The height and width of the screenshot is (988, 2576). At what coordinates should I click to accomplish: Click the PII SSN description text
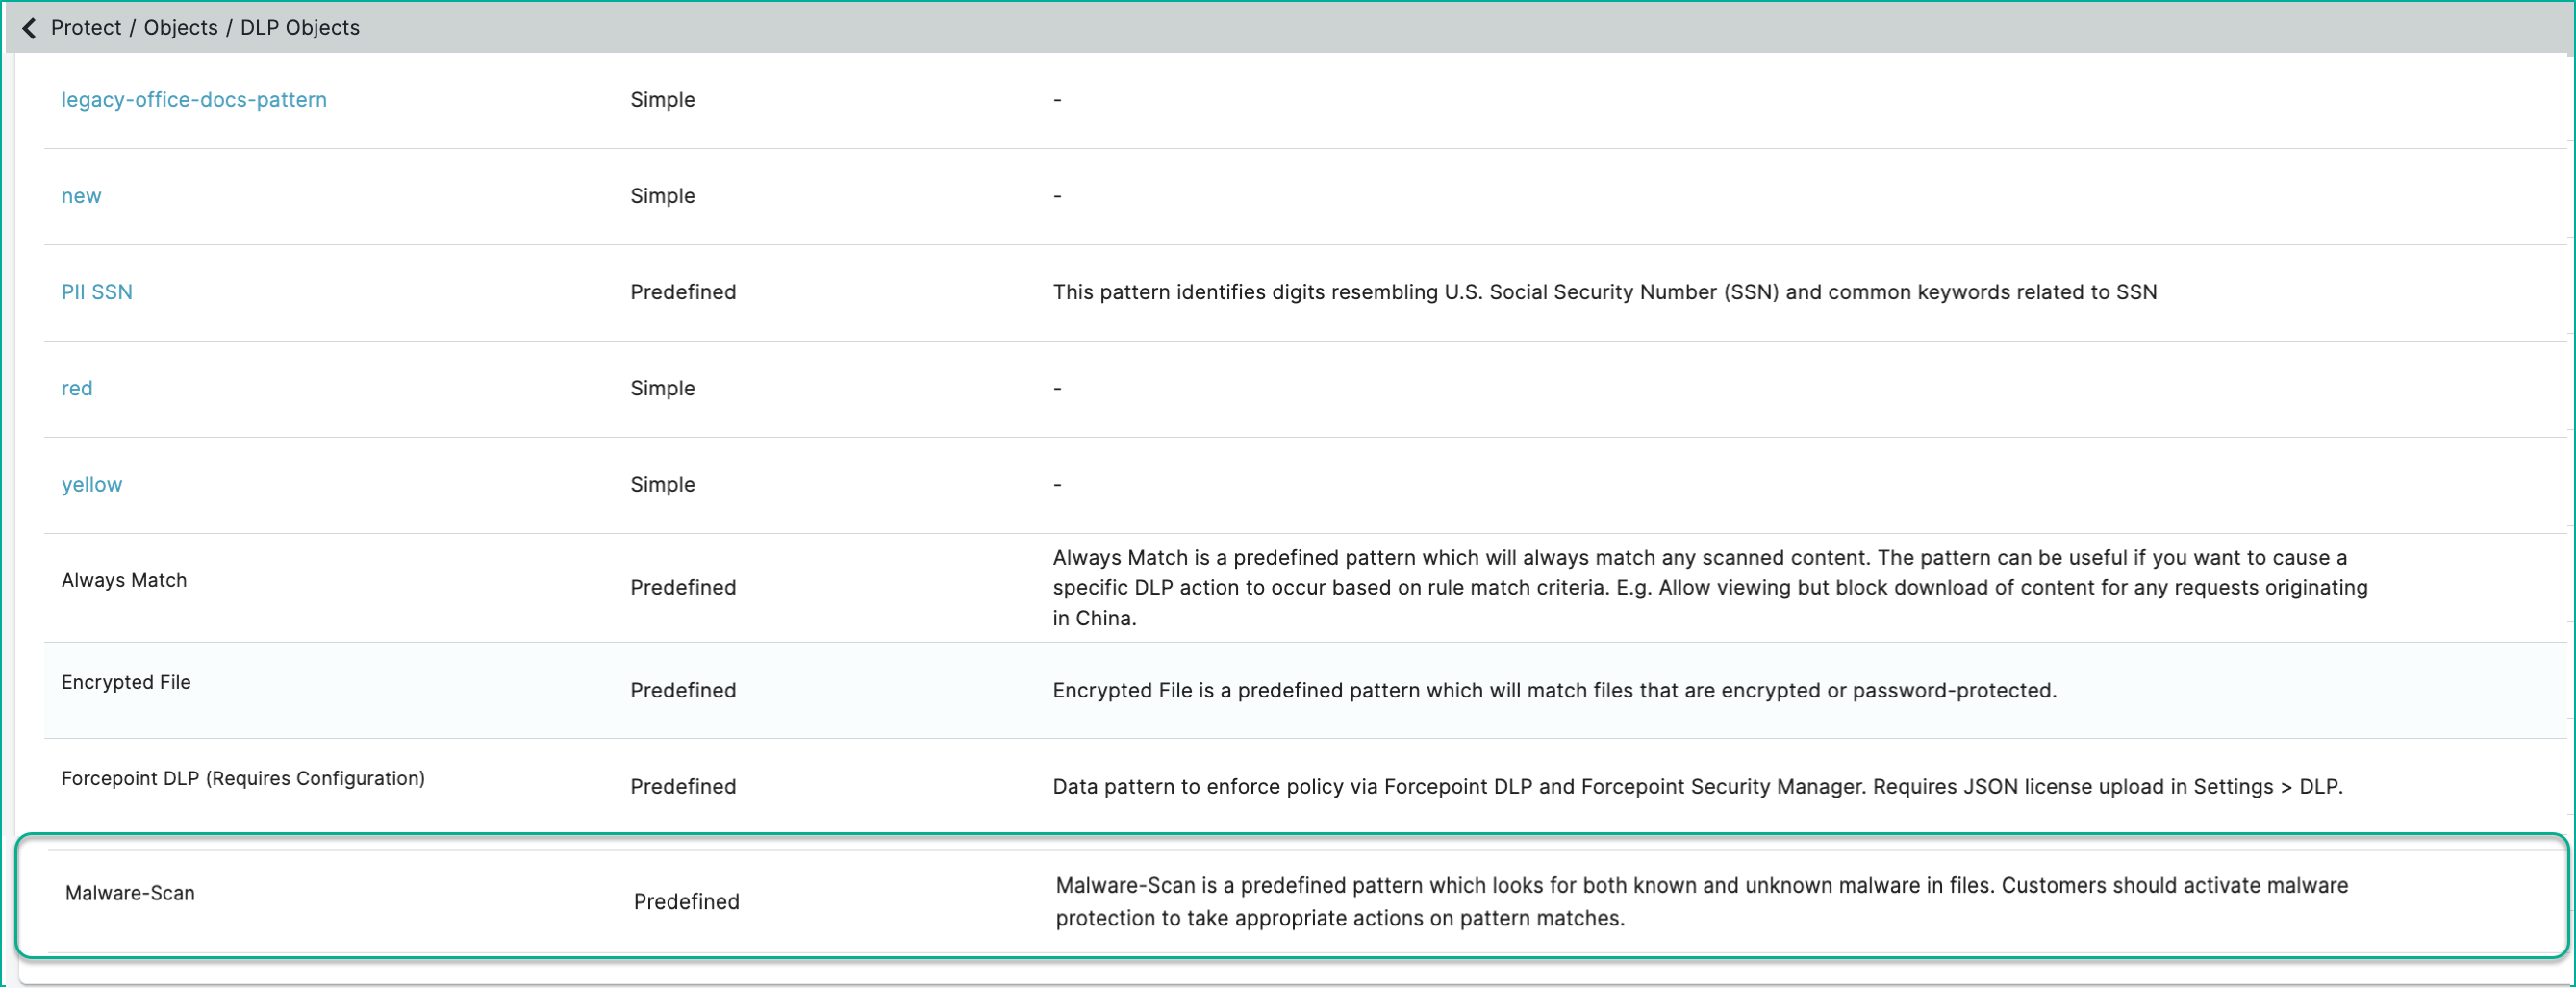1604,292
